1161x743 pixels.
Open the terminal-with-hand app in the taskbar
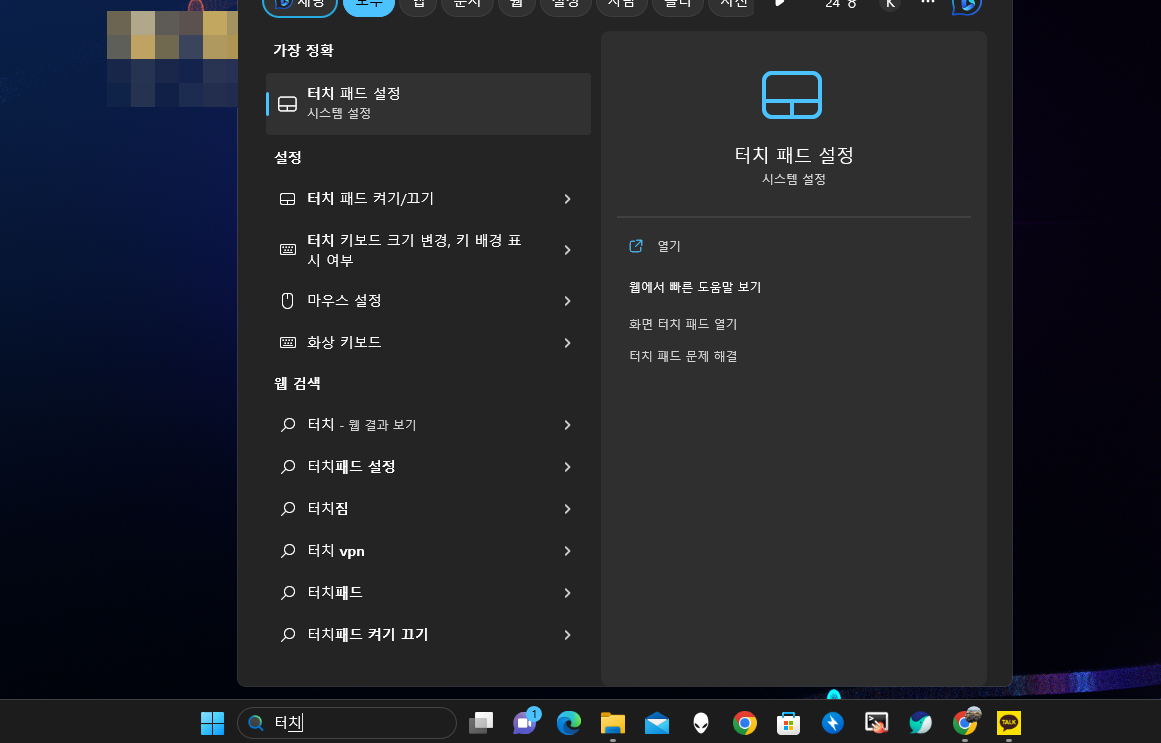(876, 723)
